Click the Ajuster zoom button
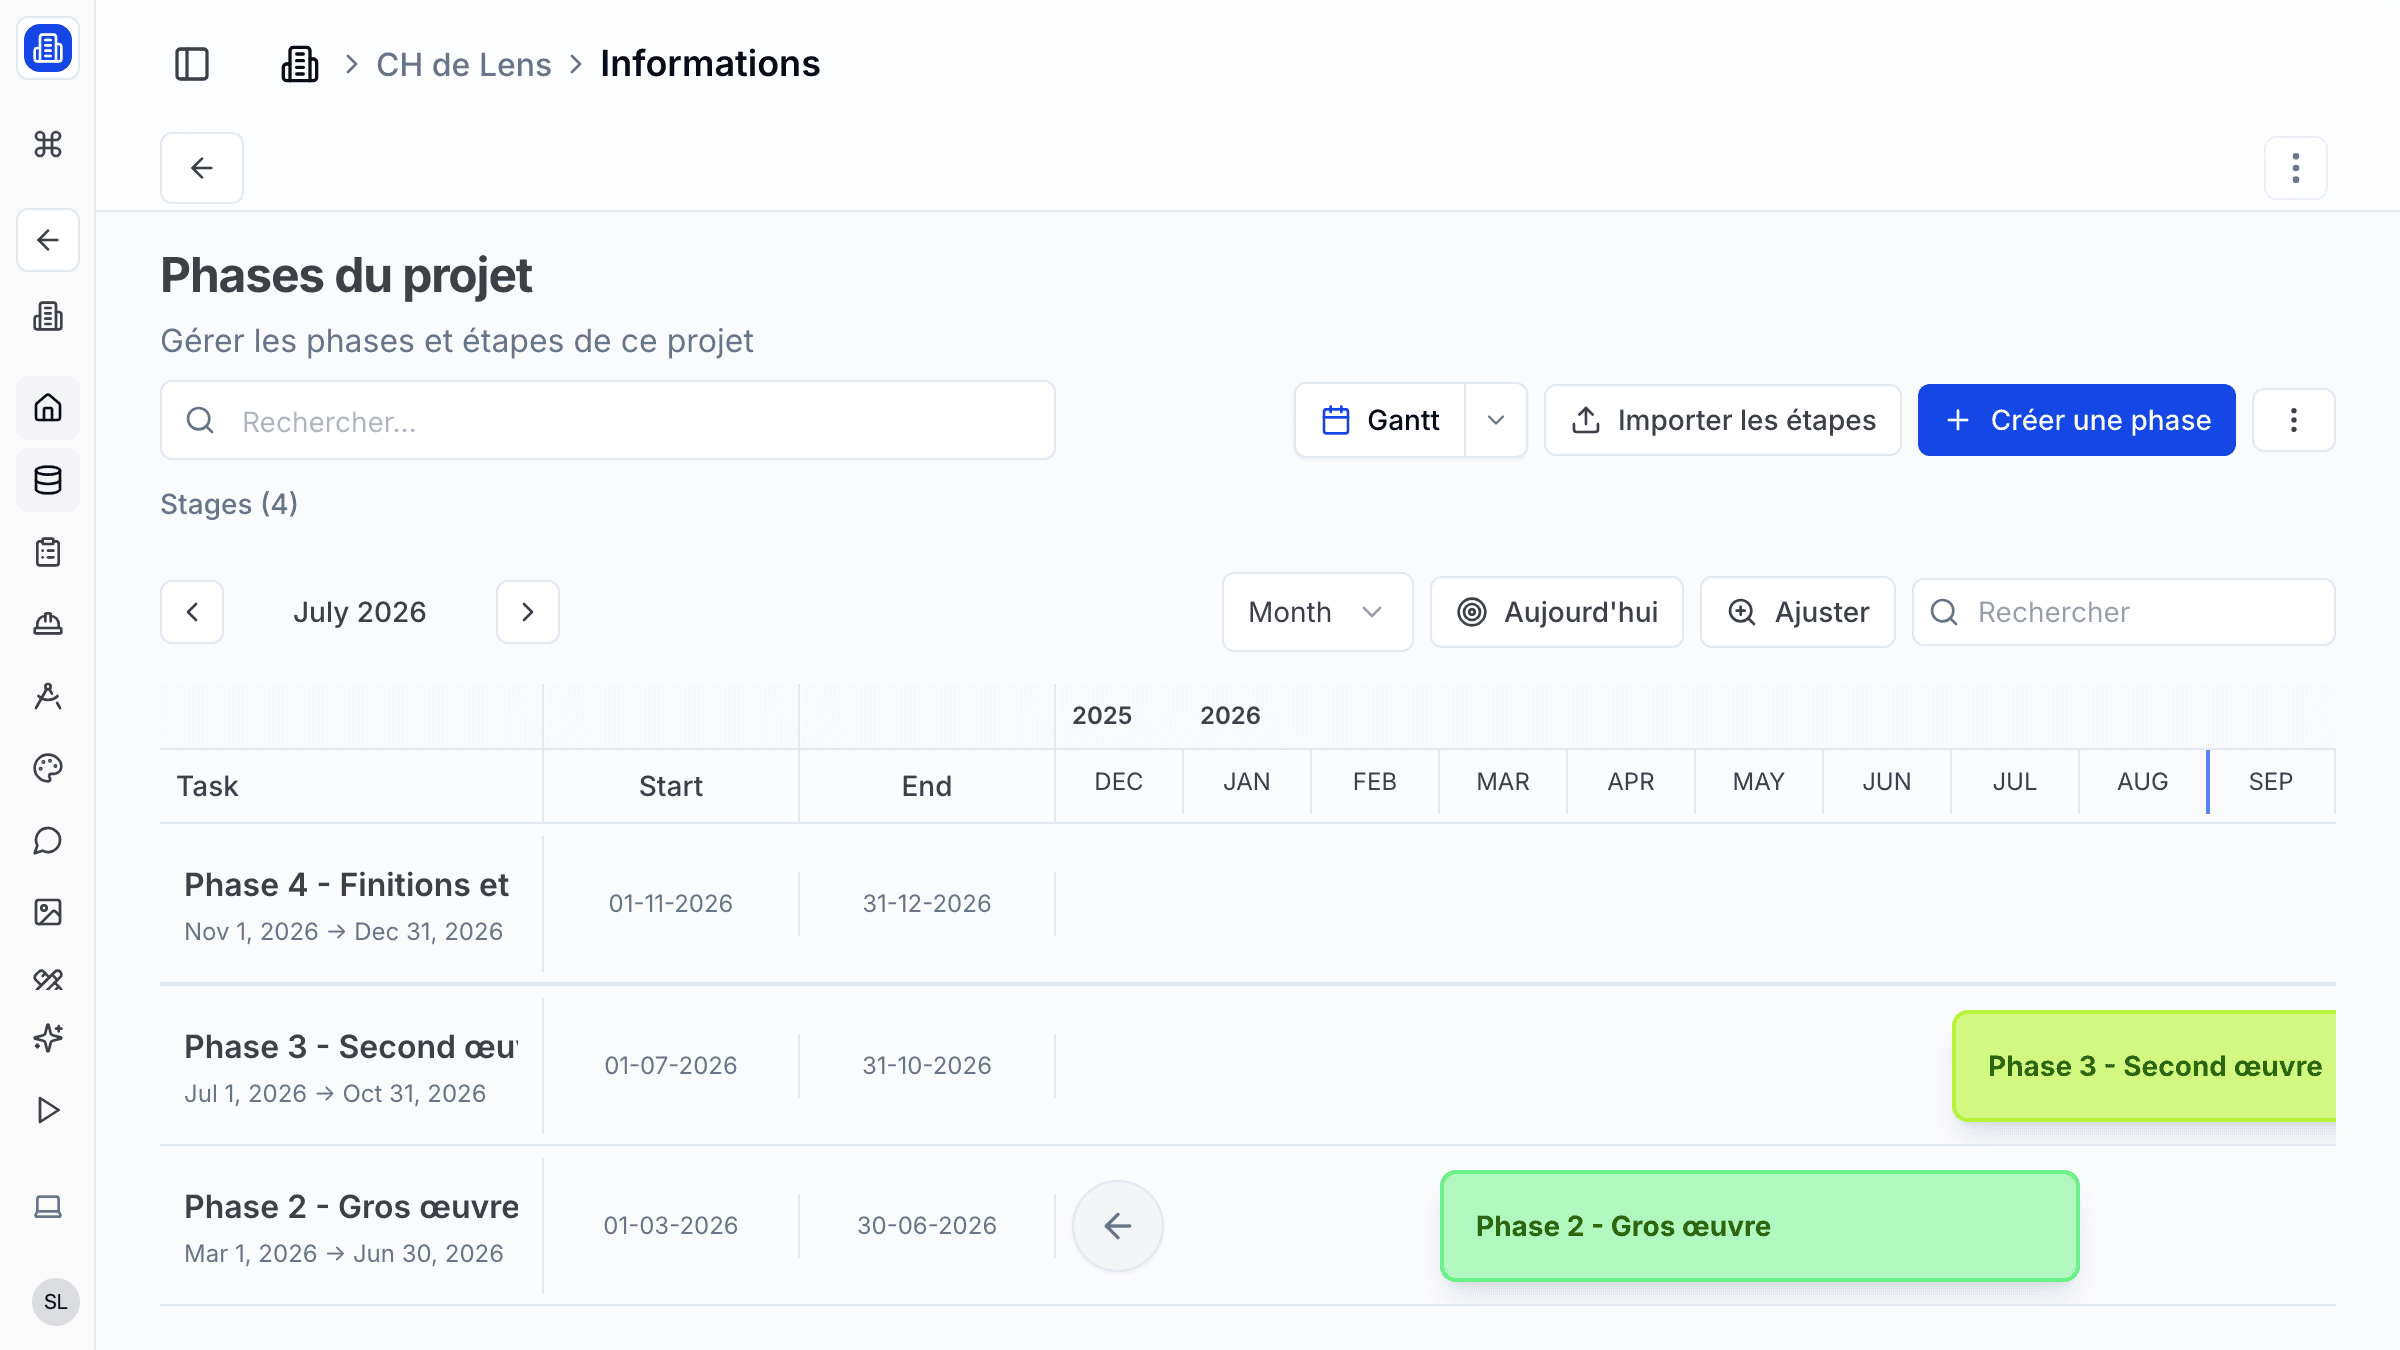 [1798, 612]
